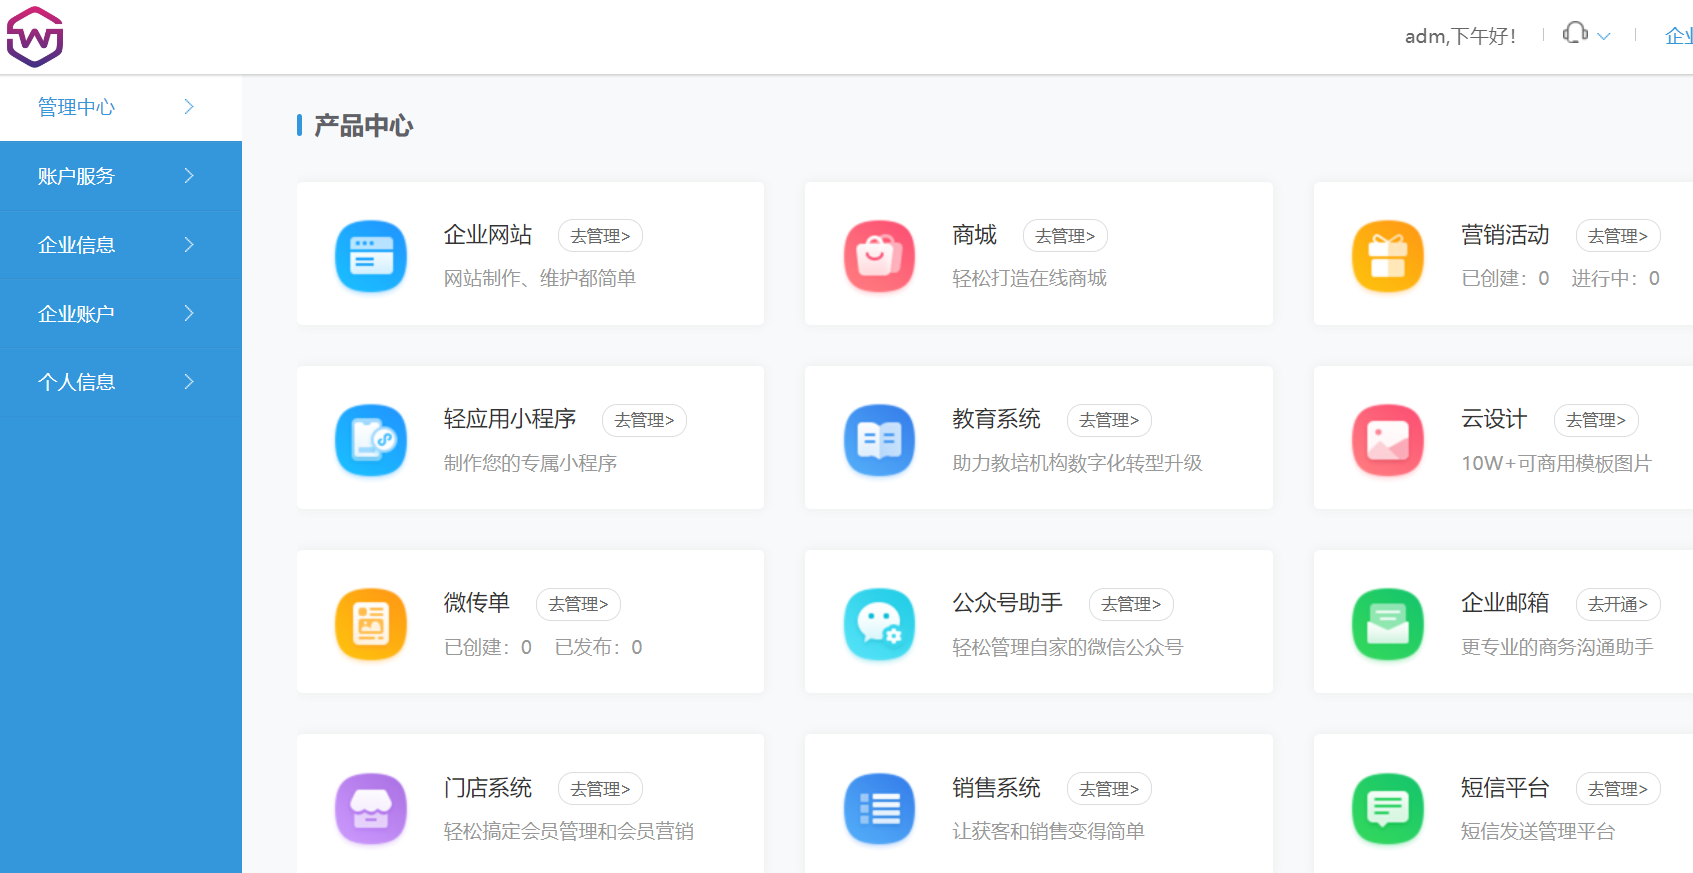This screenshot has height=873, width=1693.
Task: Click 去管理 for 营销活动
Action: click(1618, 236)
